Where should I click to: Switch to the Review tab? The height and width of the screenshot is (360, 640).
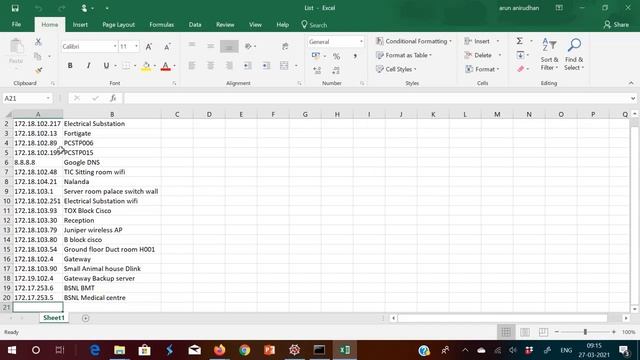click(x=225, y=24)
